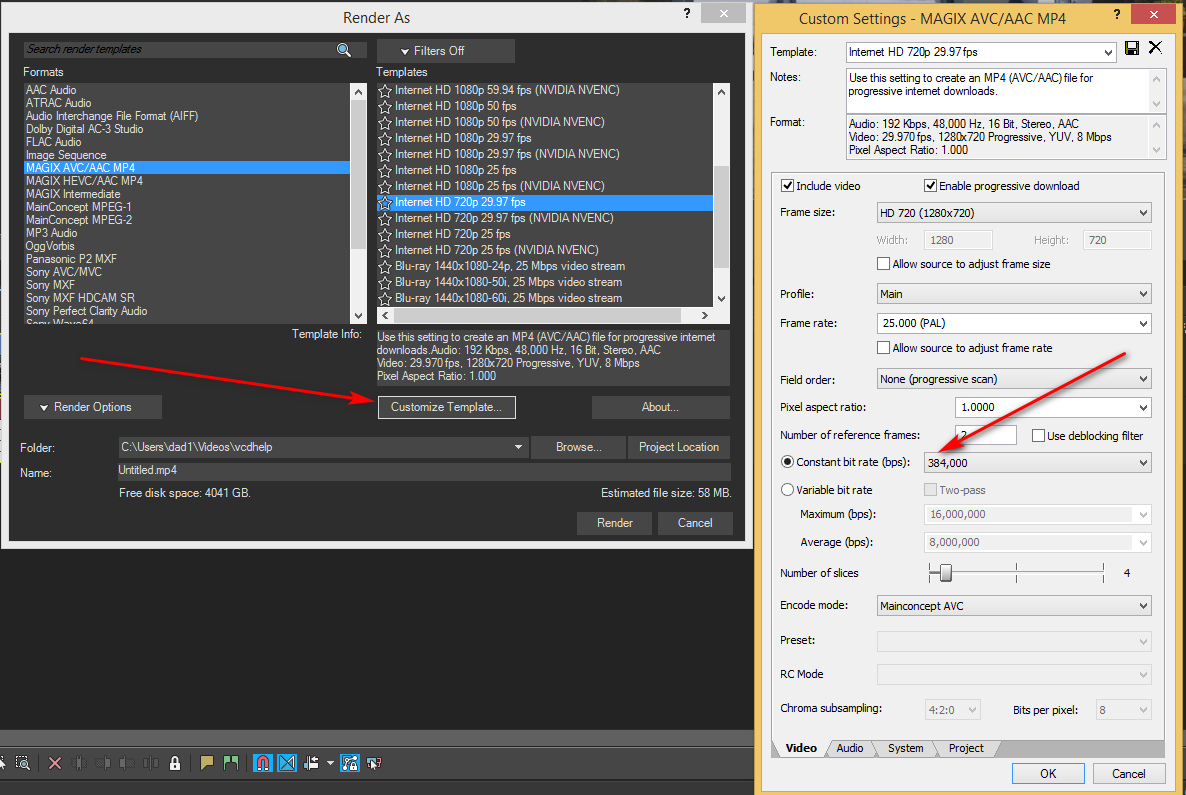Toggle Ignore Event Grouping icon
This screenshot has width=1186, height=795.
[x=374, y=763]
